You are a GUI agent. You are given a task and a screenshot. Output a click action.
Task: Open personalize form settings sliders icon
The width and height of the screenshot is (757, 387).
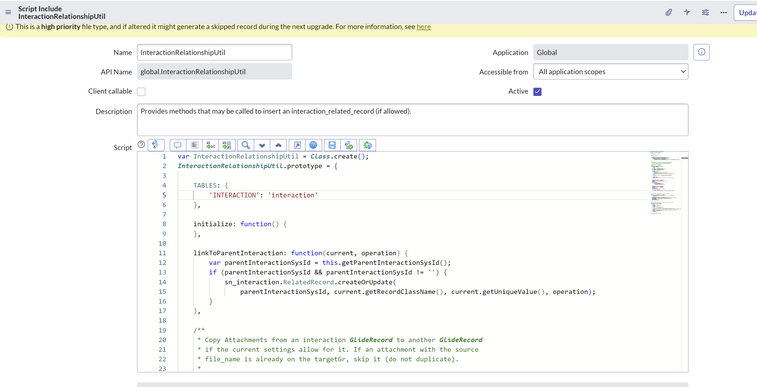tap(705, 12)
